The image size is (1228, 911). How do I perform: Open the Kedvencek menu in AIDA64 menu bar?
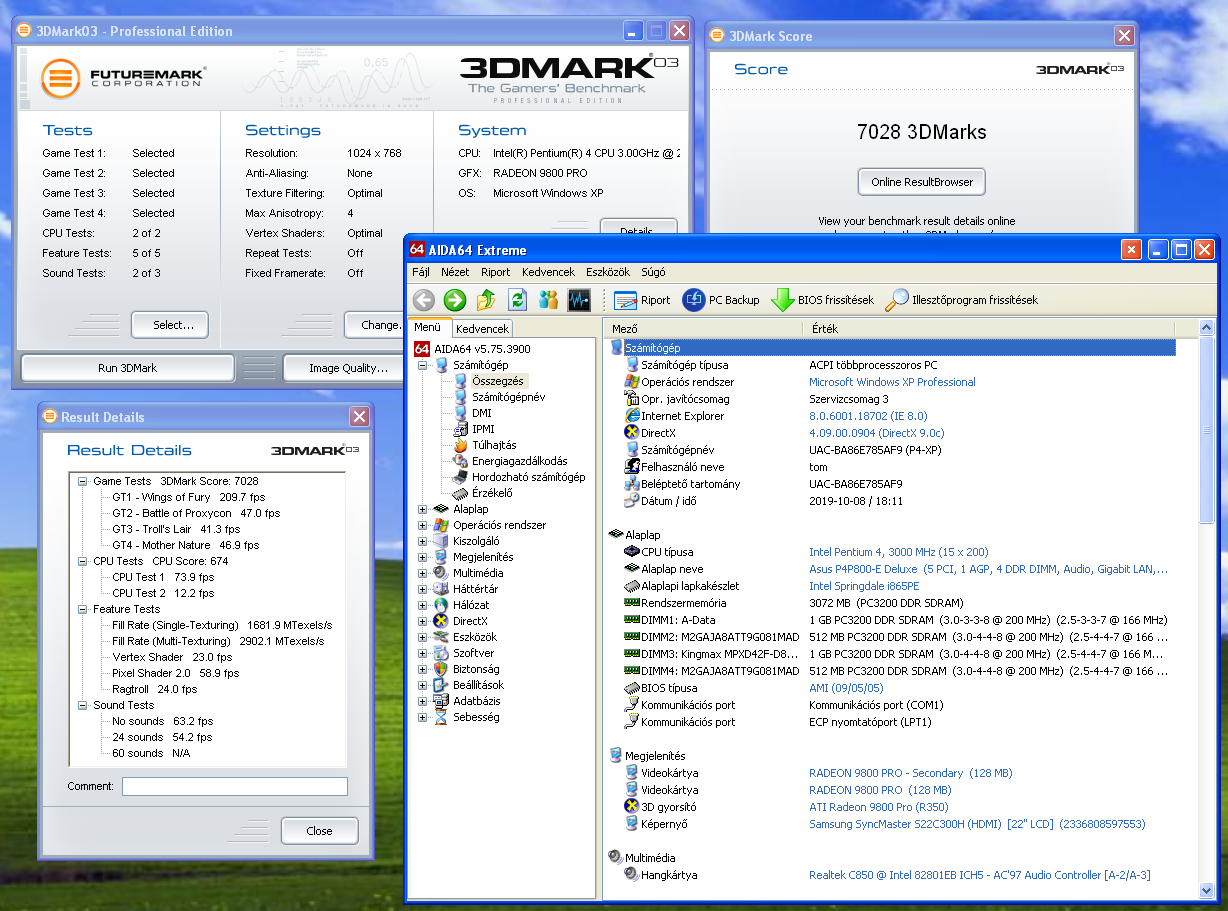pos(548,271)
